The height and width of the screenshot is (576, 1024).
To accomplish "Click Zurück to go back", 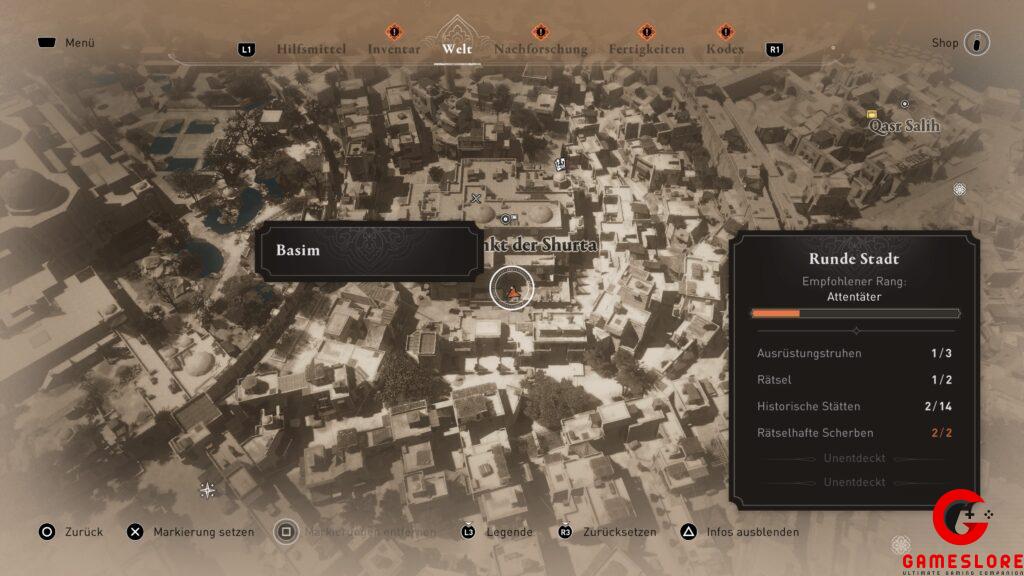I will pyautogui.click(x=47, y=532).
